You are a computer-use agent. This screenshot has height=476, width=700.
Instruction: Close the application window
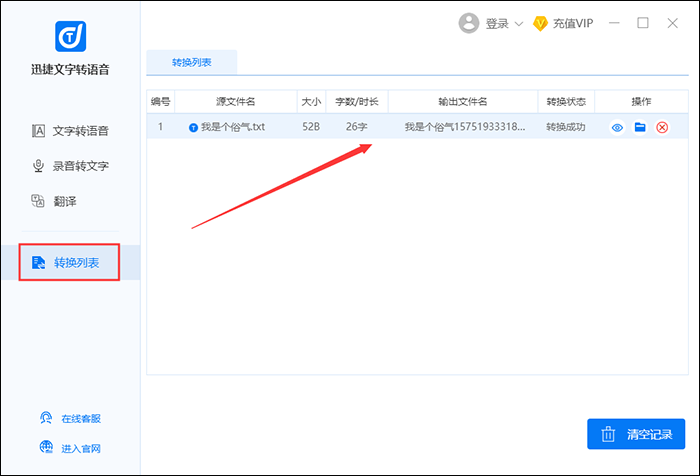(672, 23)
